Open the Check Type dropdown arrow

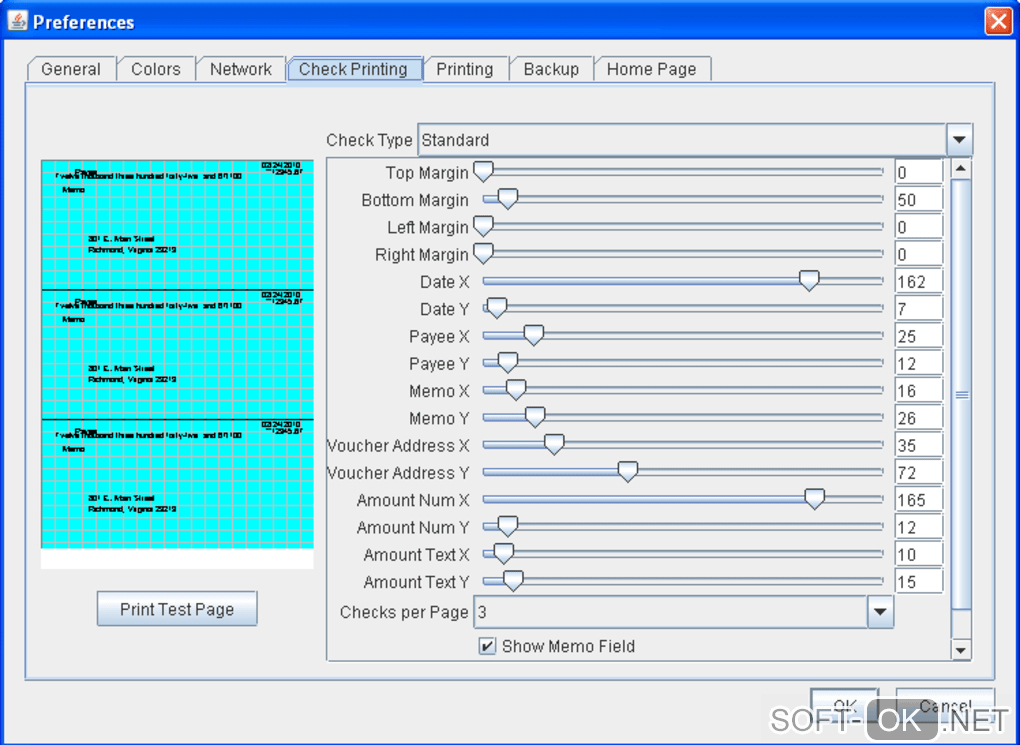pos(959,140)
